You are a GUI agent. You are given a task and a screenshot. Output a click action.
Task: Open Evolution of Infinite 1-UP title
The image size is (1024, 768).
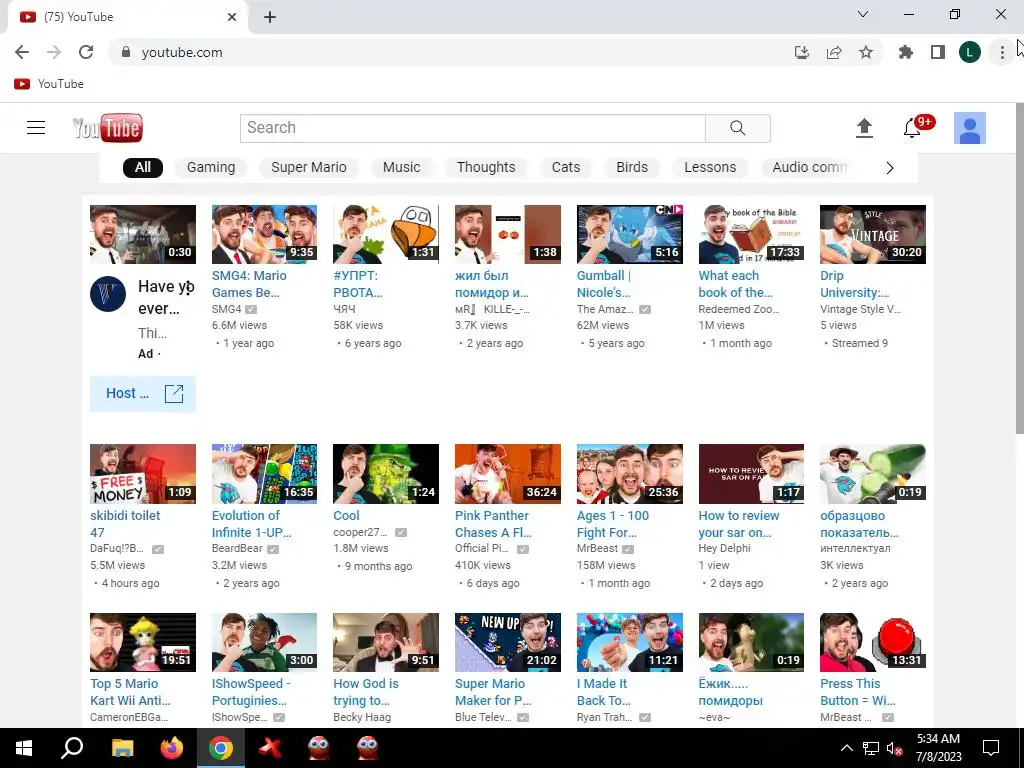(251, 524)
